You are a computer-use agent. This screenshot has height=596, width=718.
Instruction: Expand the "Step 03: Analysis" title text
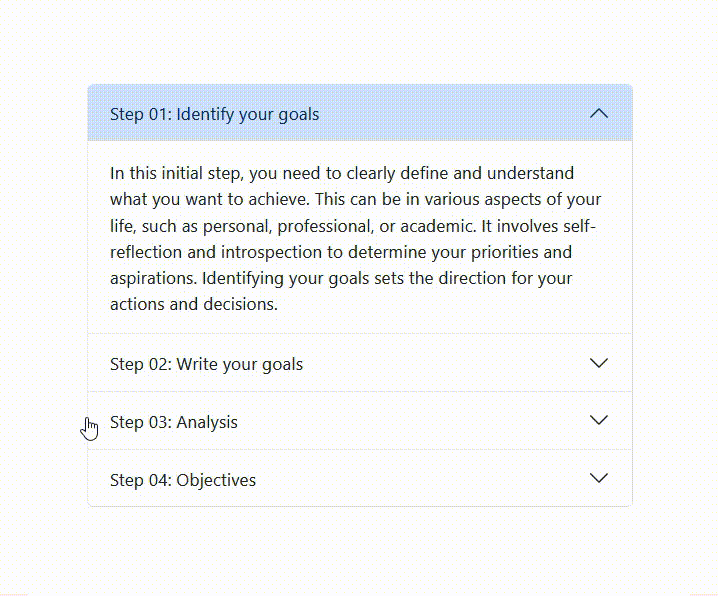[x=174, y=422]
